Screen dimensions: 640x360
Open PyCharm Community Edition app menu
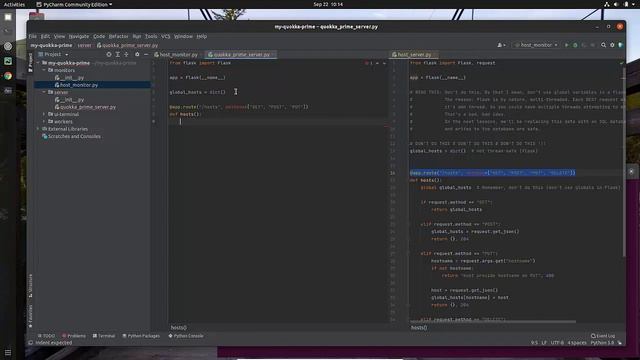tap(74, 4)
